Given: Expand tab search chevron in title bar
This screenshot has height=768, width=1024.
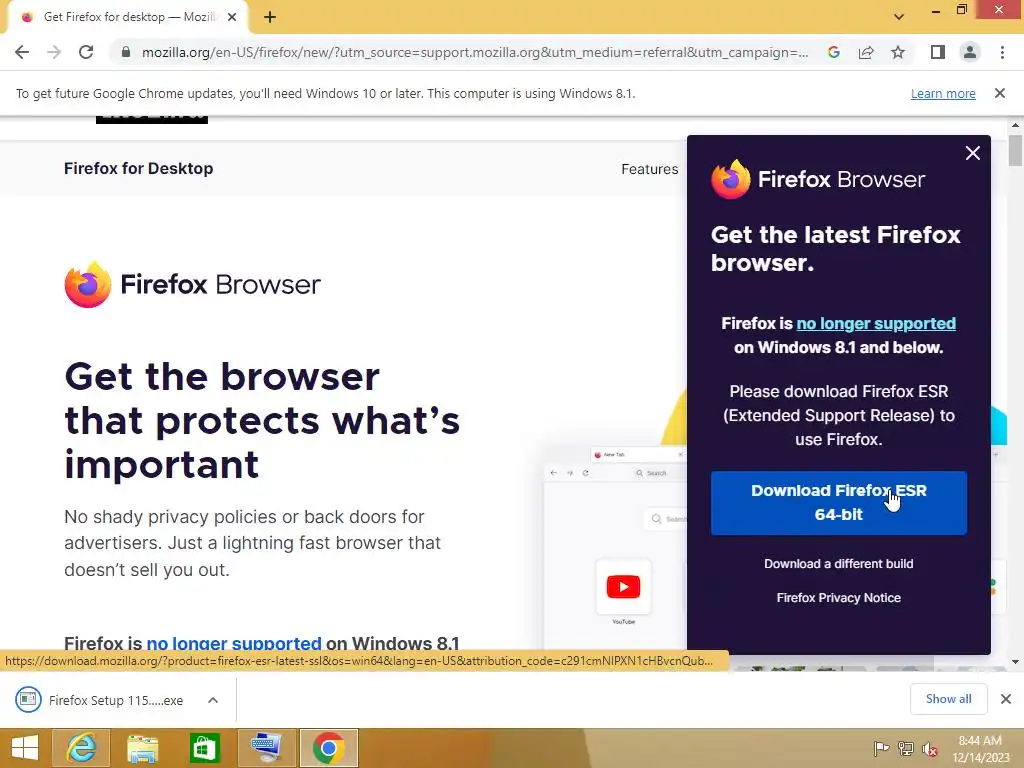Looking at the screenshot, I should (x=899, y=17).
